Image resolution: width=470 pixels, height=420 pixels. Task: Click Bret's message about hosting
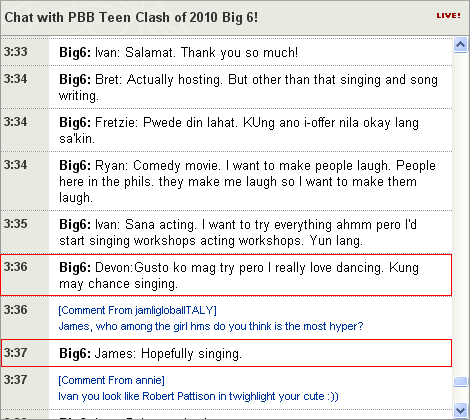[248, 87]
